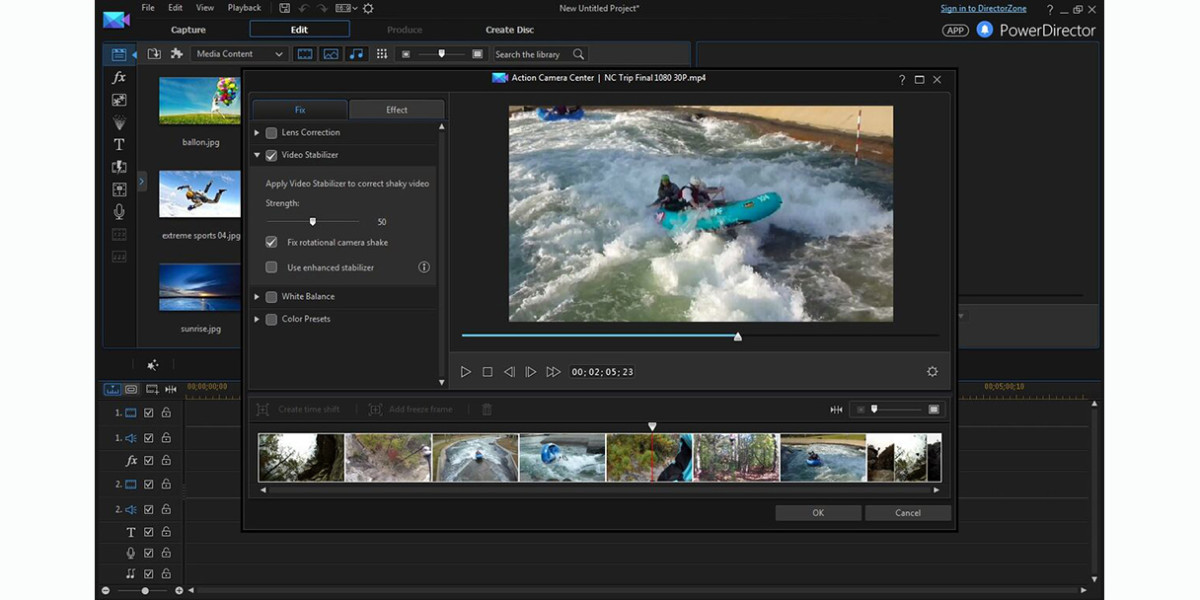Click the plug-in puzzle piece icon

(x=177, y=54)
